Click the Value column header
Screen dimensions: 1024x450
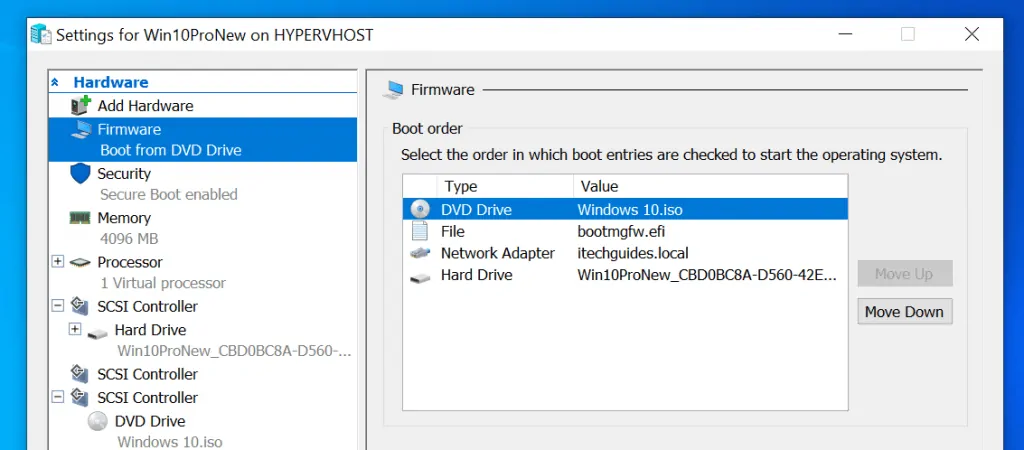(x=598, y=186)
